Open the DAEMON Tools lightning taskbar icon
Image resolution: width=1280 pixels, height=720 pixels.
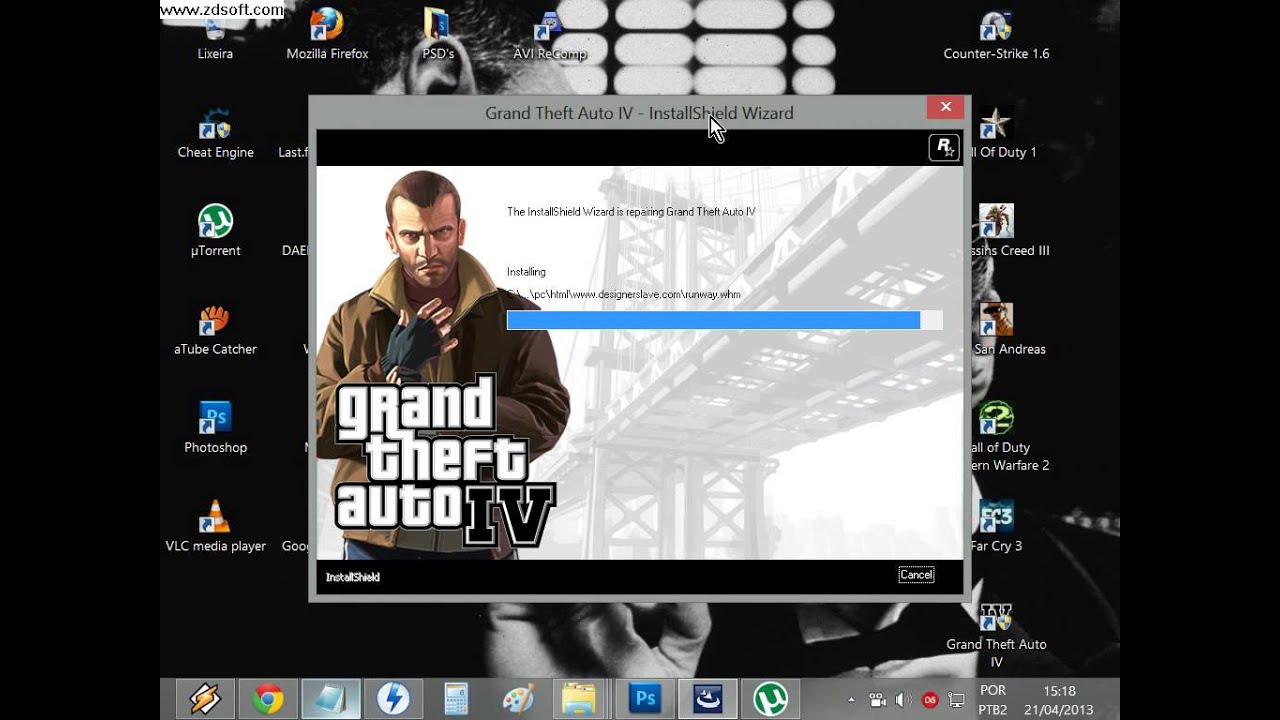pos(393,698)
